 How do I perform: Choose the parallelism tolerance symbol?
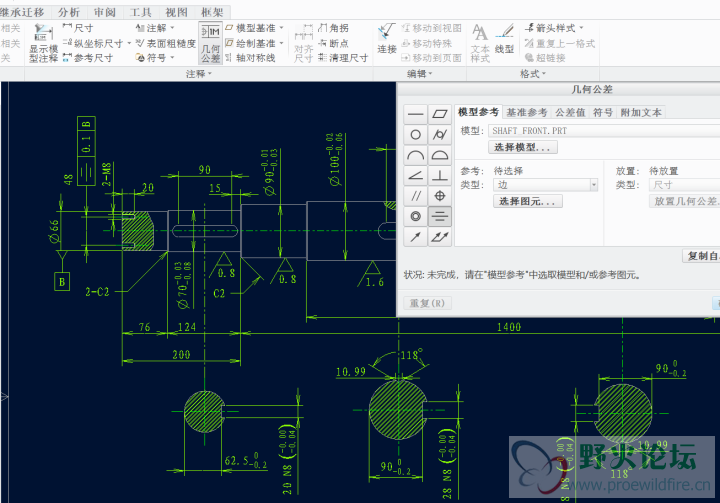pyautogui.click(x=416, y=196)
